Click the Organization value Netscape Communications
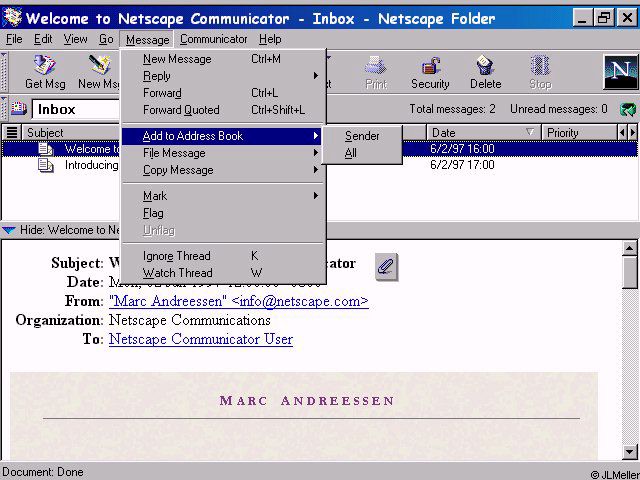 [x=190, y=320]
